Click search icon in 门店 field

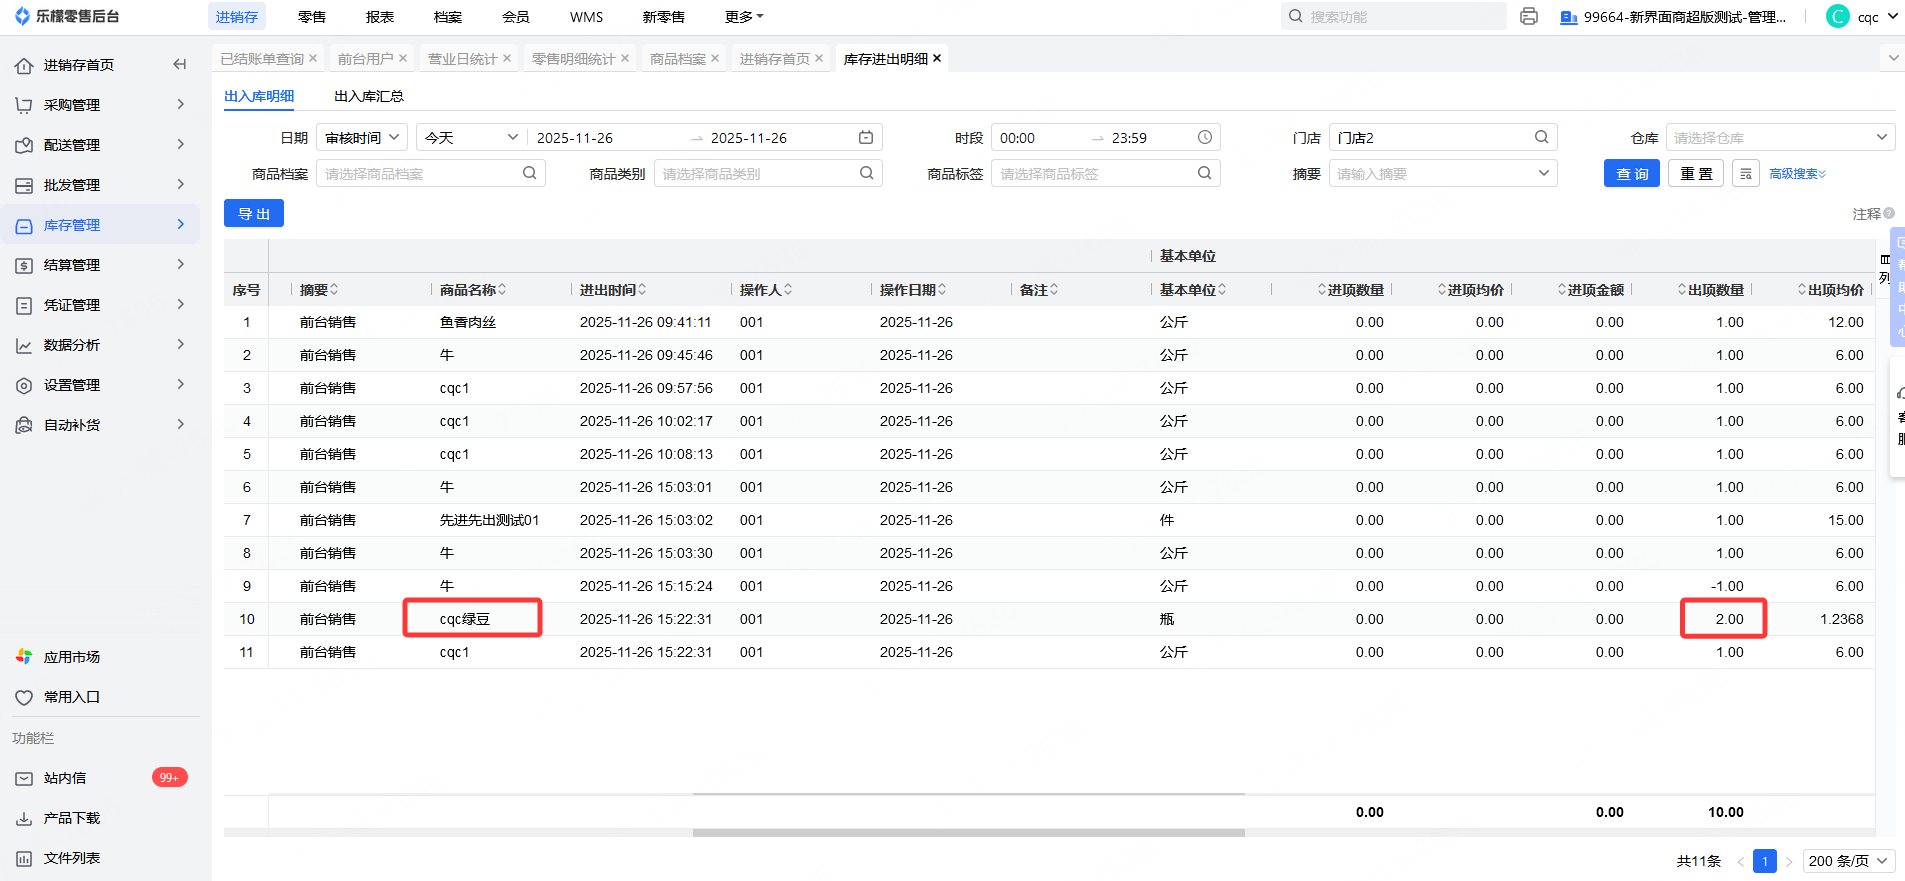point(1541,138)
